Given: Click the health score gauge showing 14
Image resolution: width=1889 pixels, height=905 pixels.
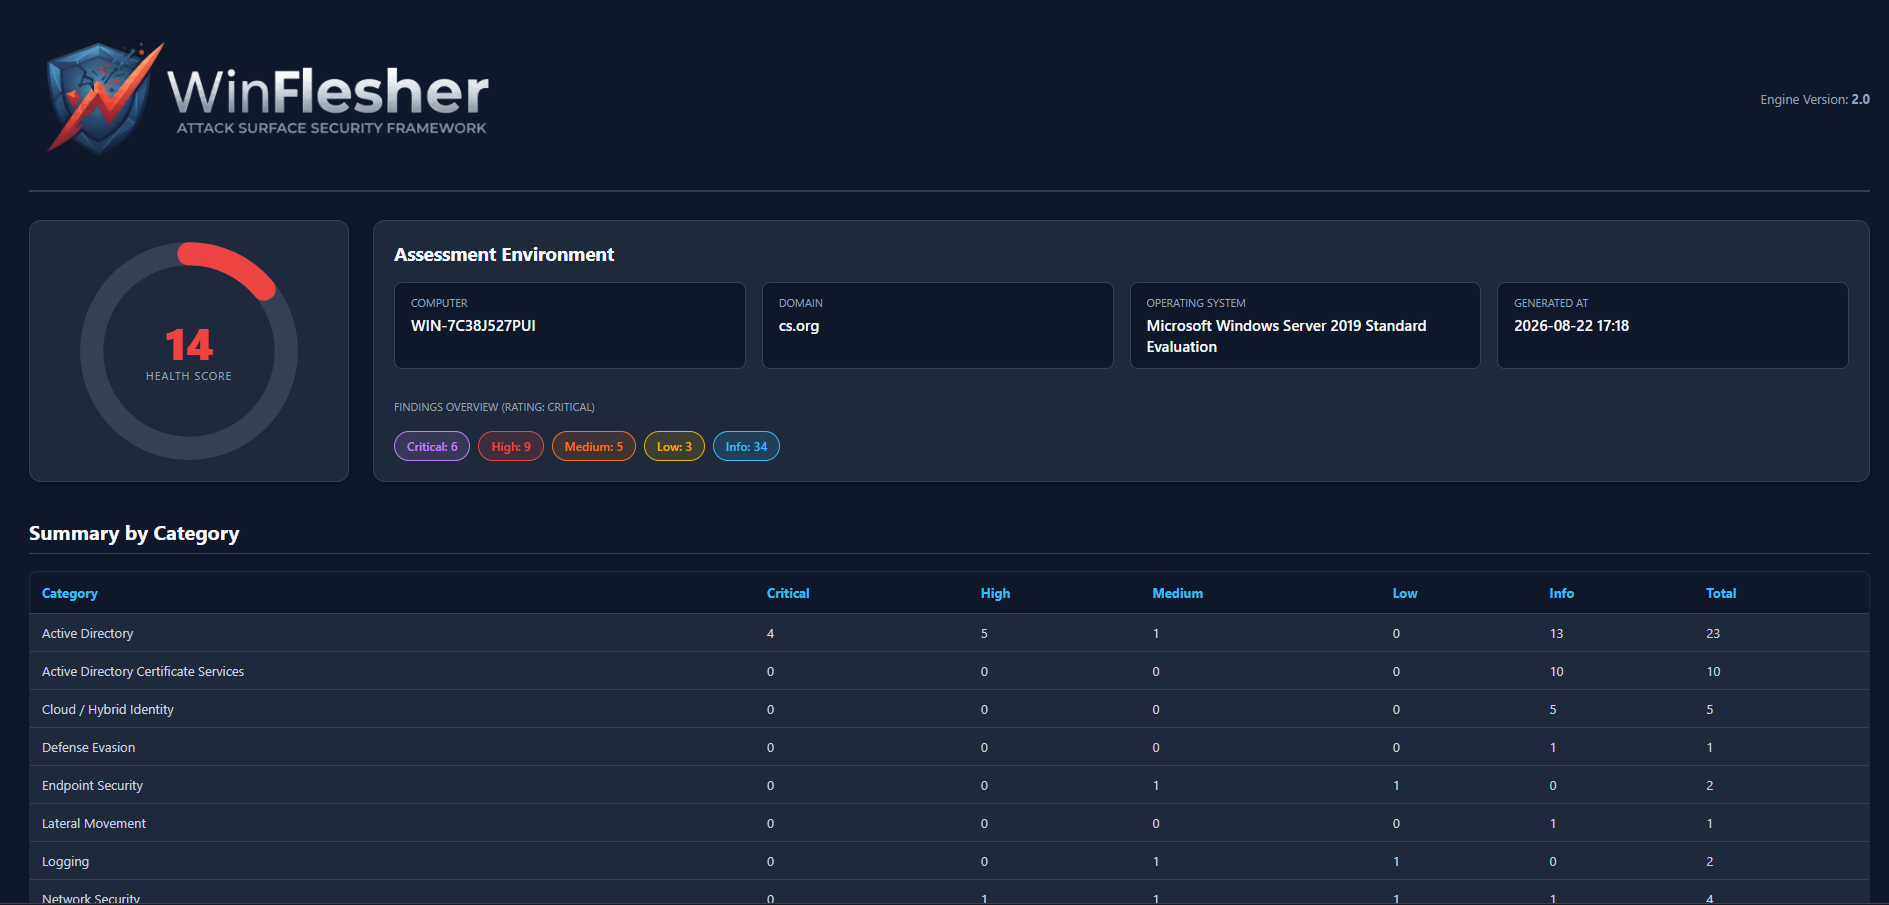Looking at the screenshot, I should click(x=189, y=351).
